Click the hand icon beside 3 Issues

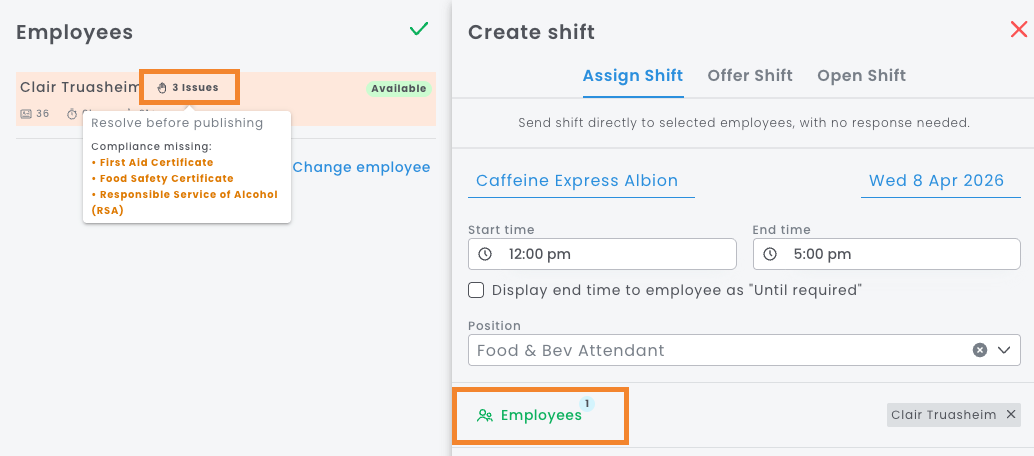pos(162,88)
